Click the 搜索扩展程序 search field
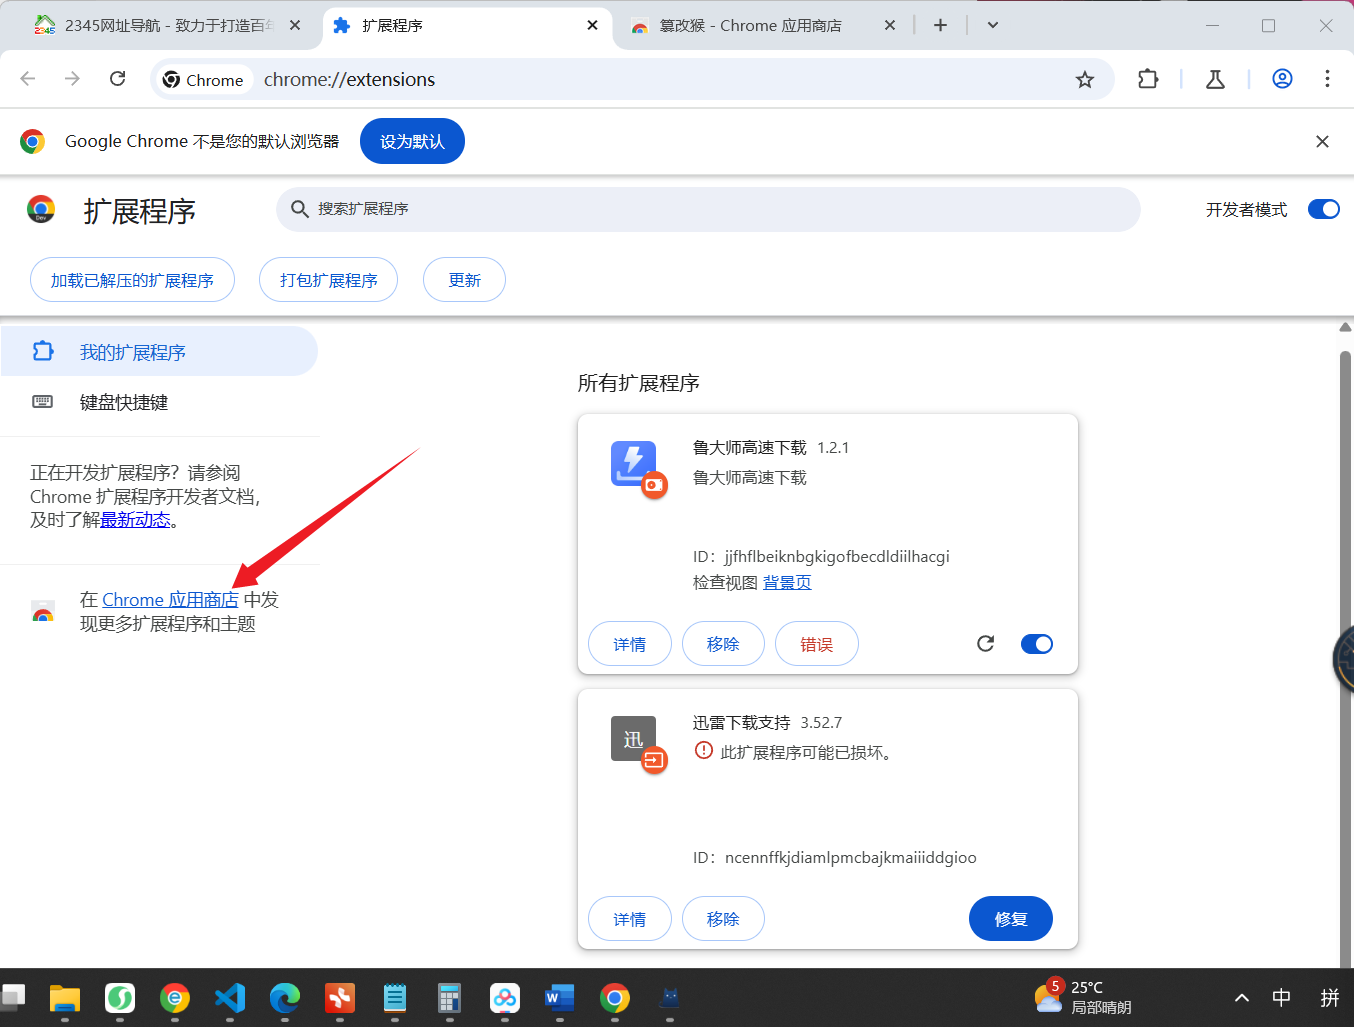The width and height of the screenshot is (1354, 1027). click(x=708, y=209)
